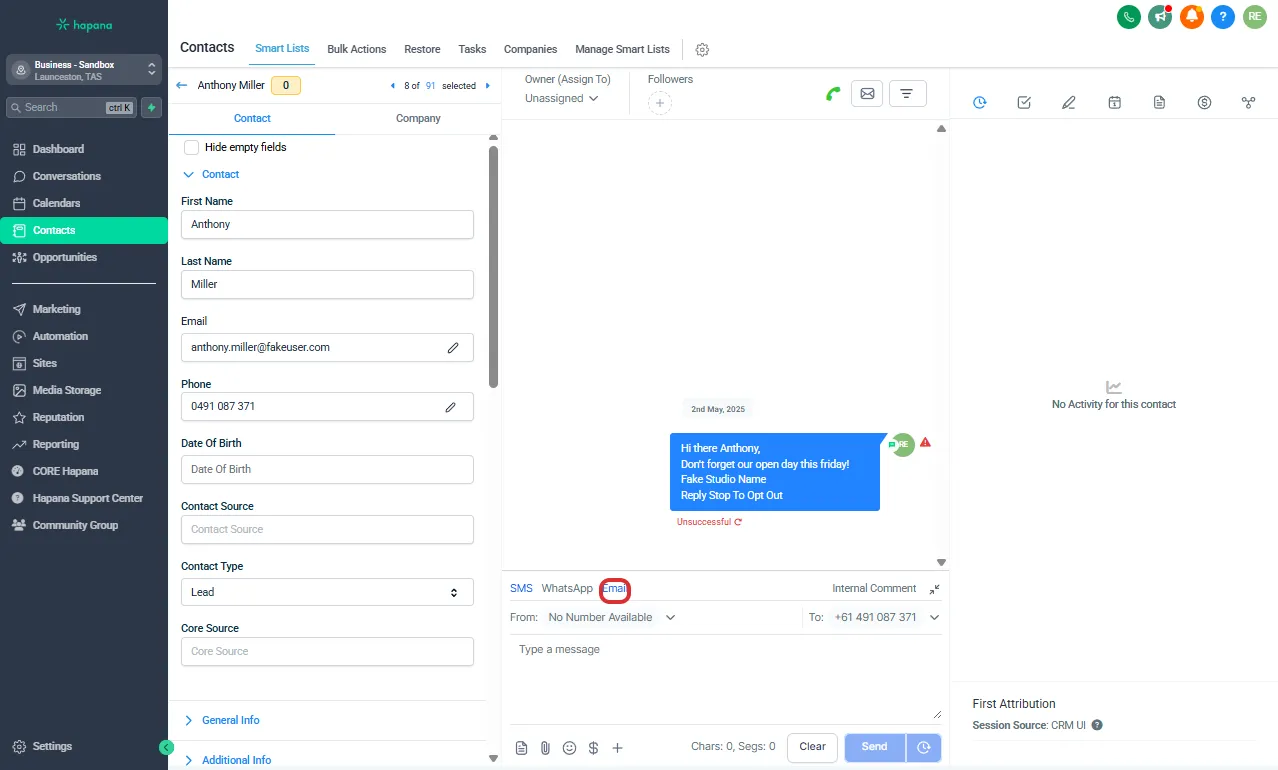Screen dimensions: 1278x770
Task: Click the conversation filter icon
Action: point(906,94)
